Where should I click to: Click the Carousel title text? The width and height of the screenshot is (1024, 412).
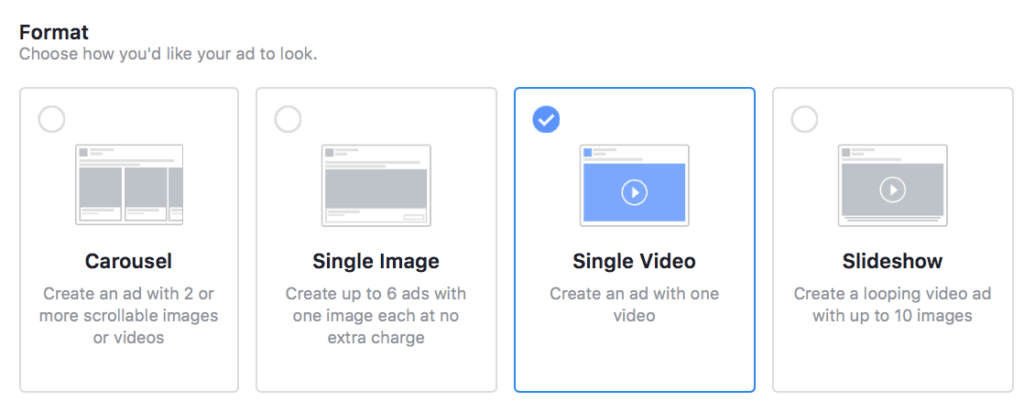129,262
